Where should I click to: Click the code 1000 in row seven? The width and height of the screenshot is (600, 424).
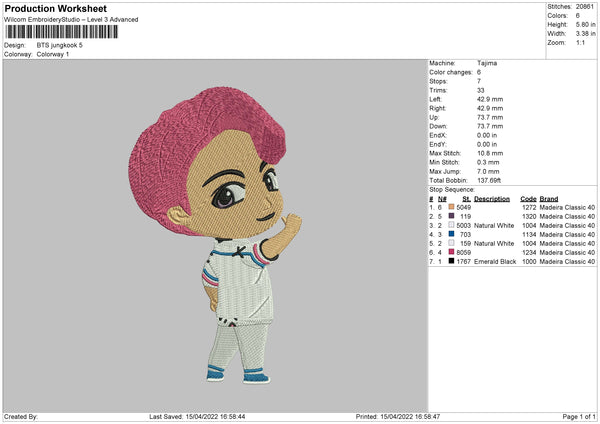[x=529, y=262]
